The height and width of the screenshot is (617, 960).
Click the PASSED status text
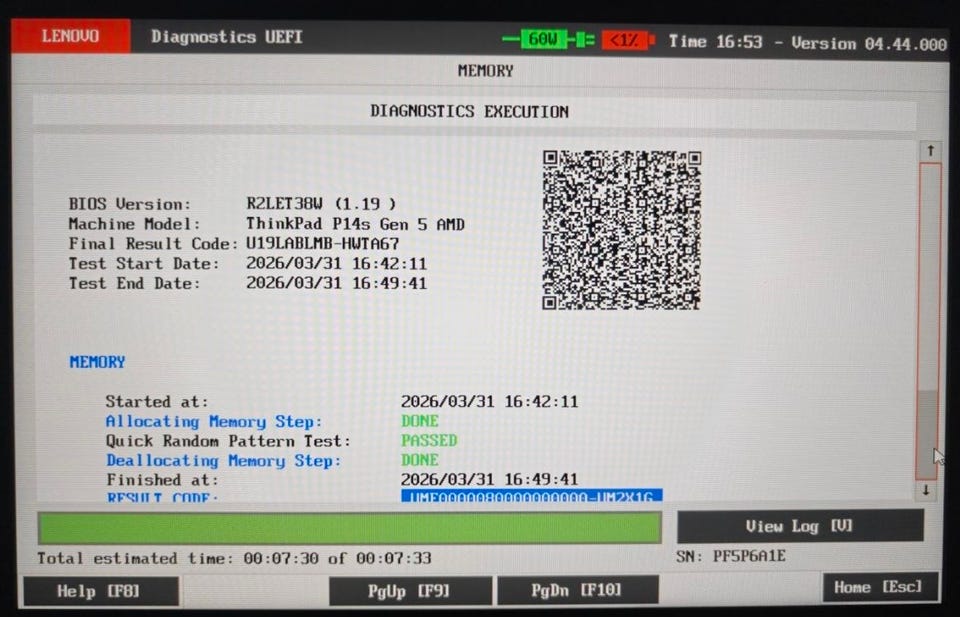tap(429, 441)
